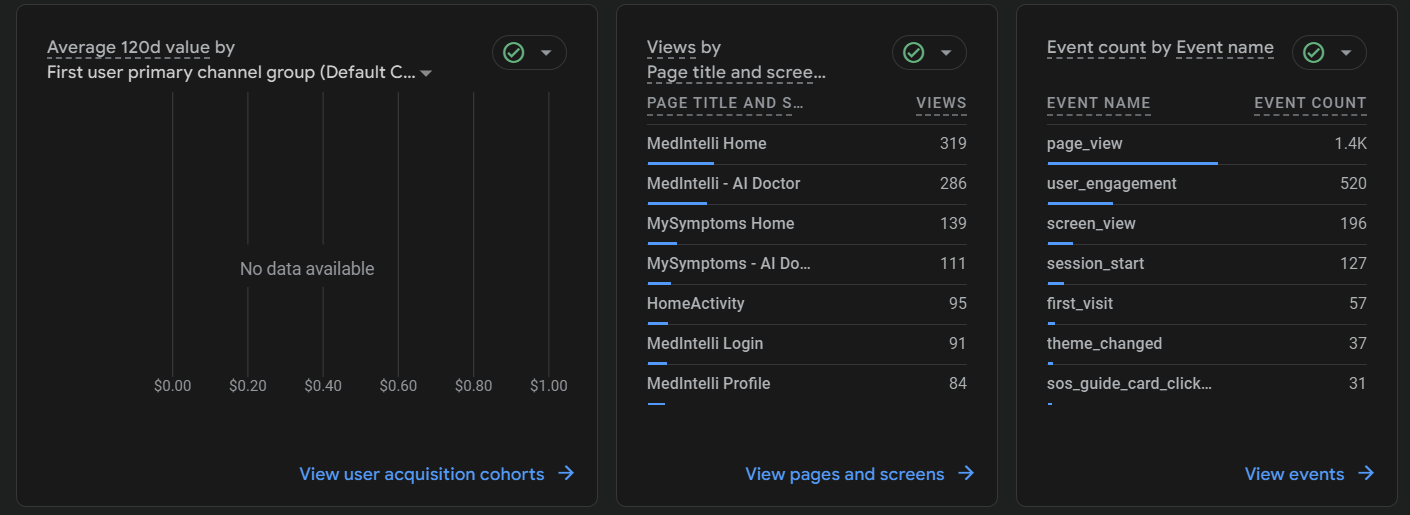Image resolution: width=1410 pixels, height=515 pixels.
Task: Click green check icon on Views card
Action: [914, 53]
